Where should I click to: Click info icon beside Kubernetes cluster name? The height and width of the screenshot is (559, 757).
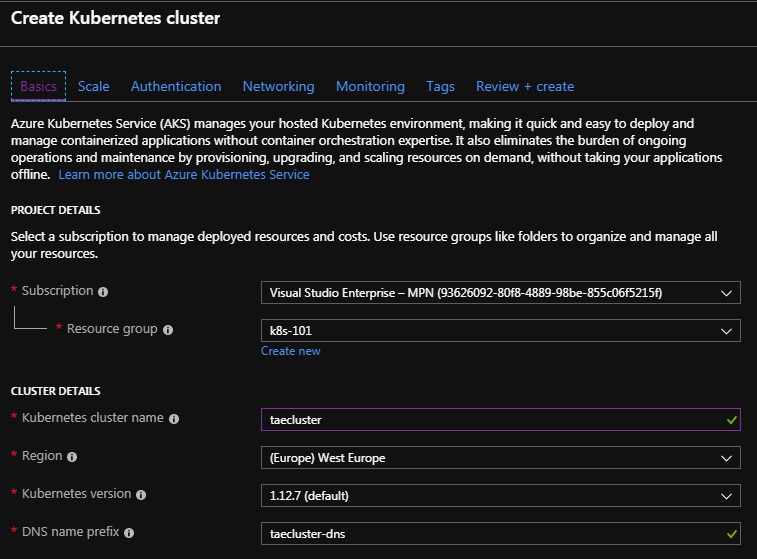tap(174, 419)
